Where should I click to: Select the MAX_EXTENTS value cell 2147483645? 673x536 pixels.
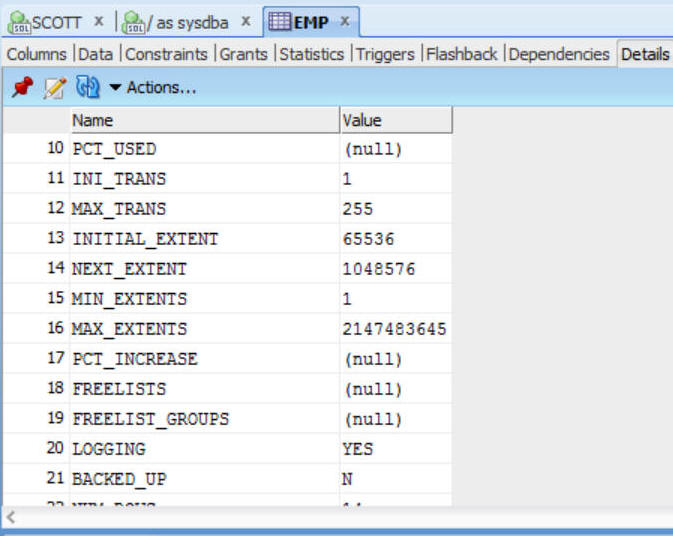(394, 329)
